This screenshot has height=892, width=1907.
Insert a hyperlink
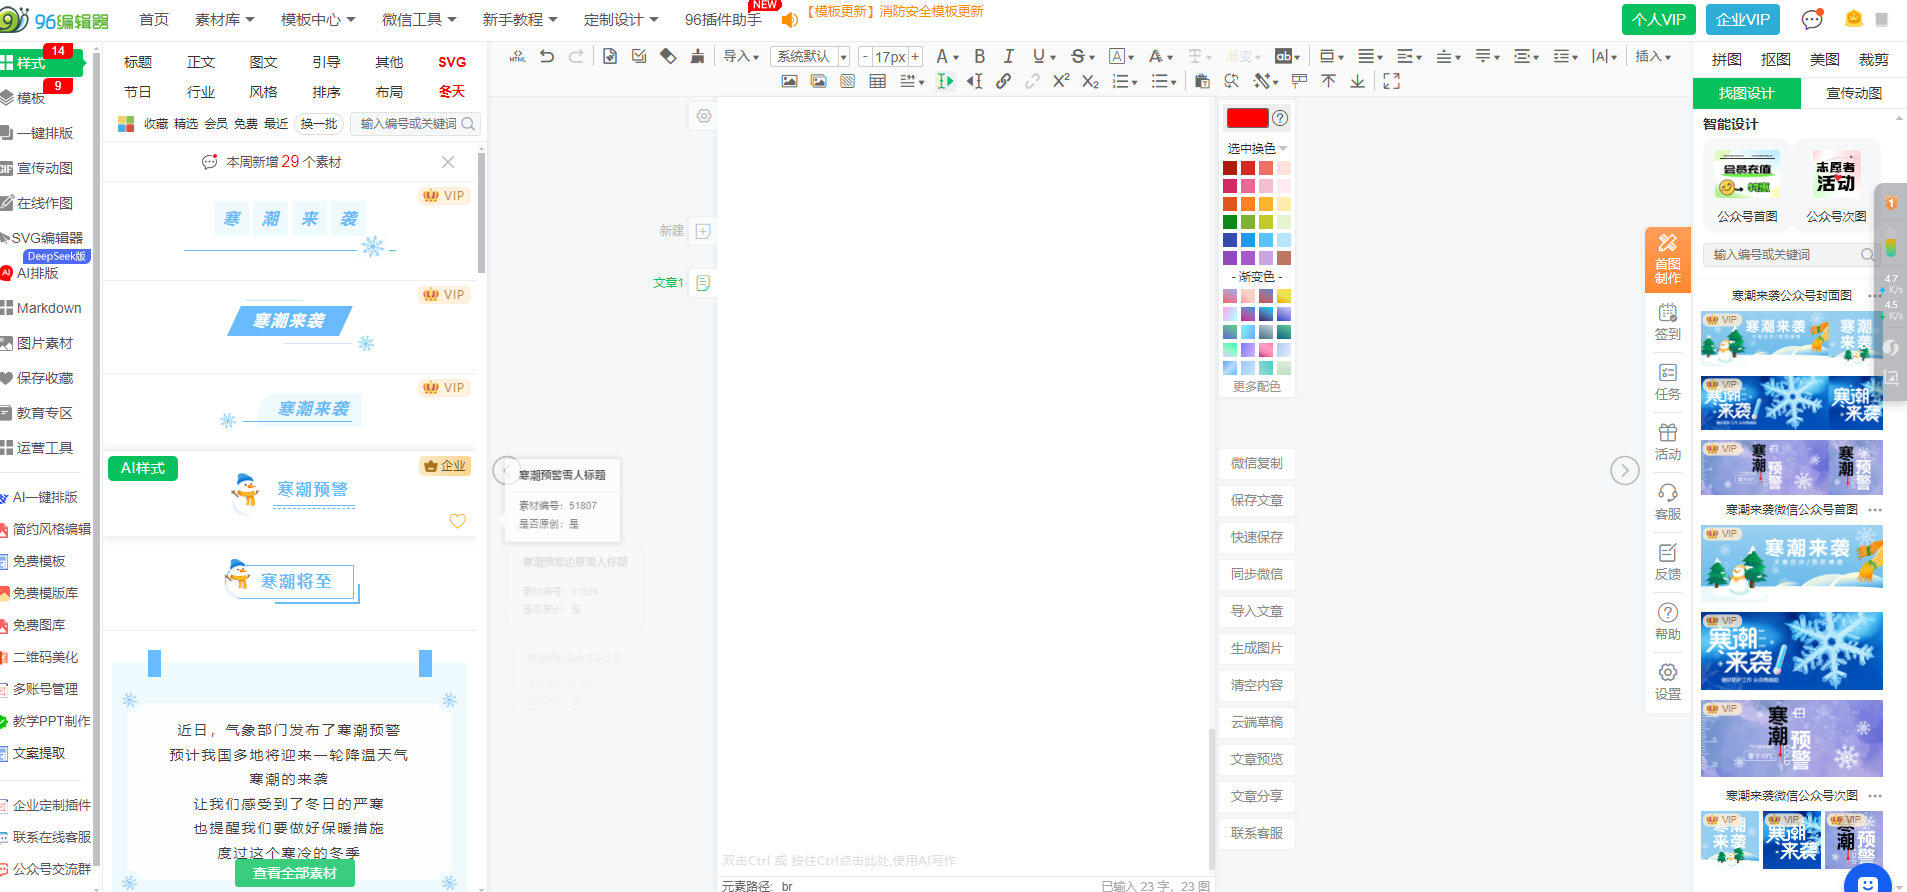coord(1003,82)
